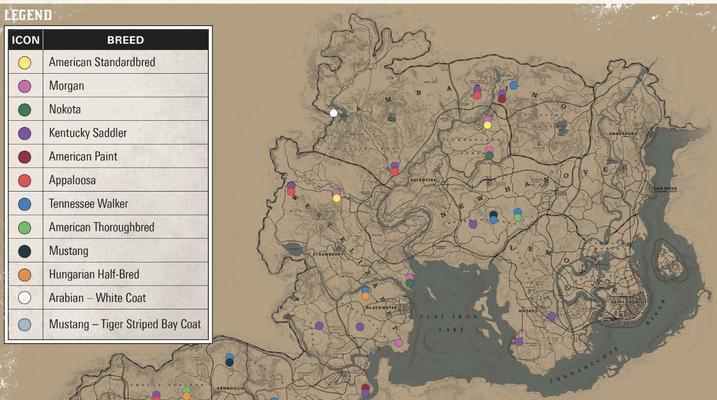Click the lone blue marker in northern Ambarino
This screenshot has width=717, height=400.
(x=514, y=85)
